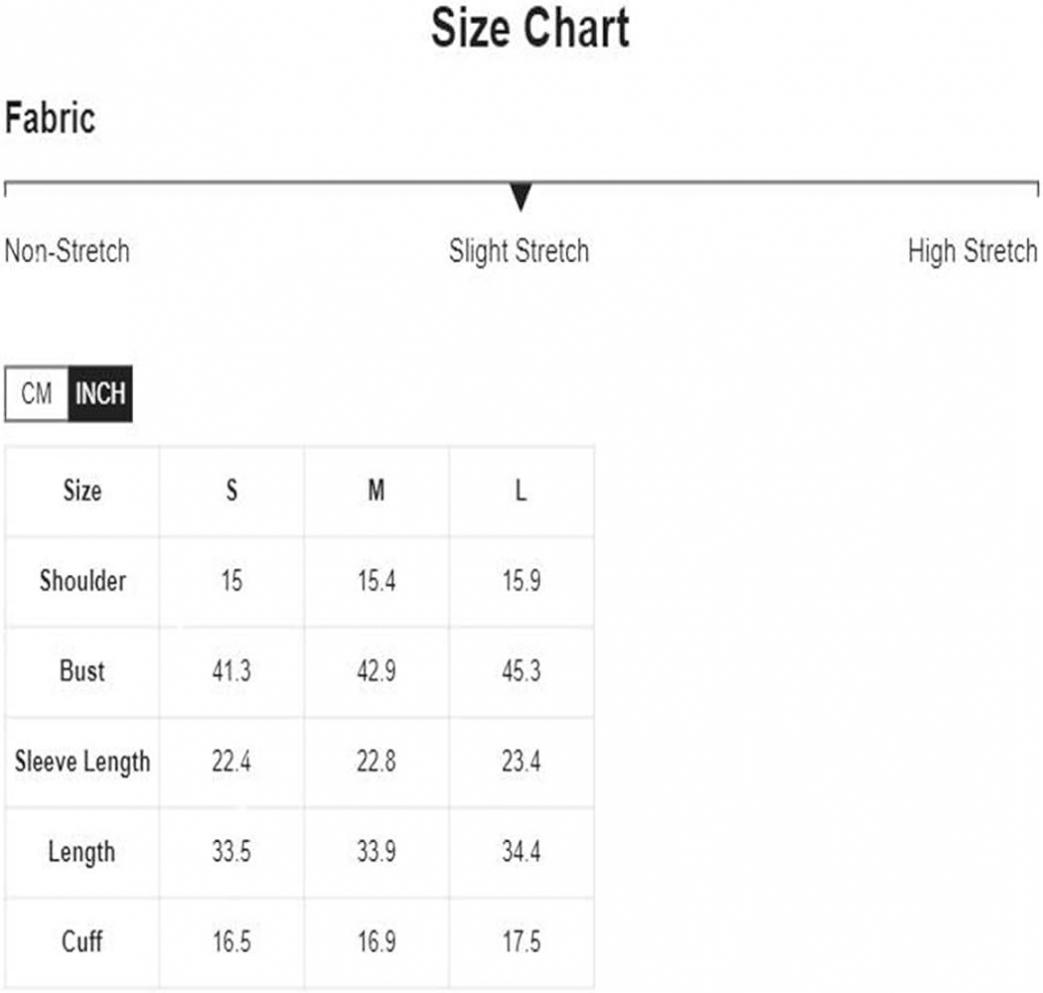The height and width of the screenshot is (993, 1043).
Task: Click the Length row label
Action: pos(82,852)
